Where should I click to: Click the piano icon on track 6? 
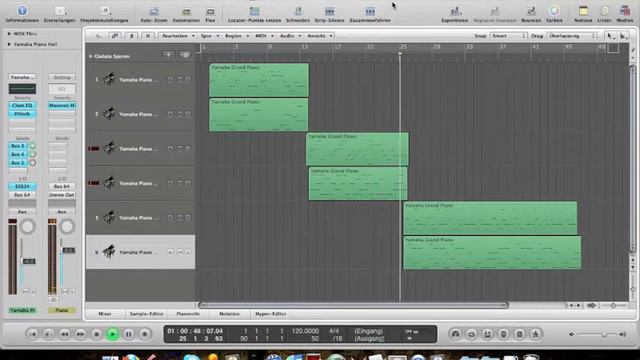109,252
